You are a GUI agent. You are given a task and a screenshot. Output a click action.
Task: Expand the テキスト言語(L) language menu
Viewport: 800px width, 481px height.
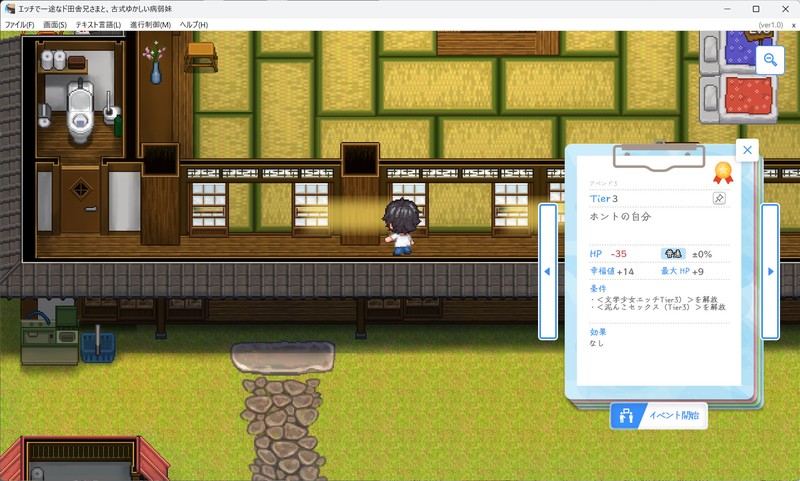pos(98,24)
